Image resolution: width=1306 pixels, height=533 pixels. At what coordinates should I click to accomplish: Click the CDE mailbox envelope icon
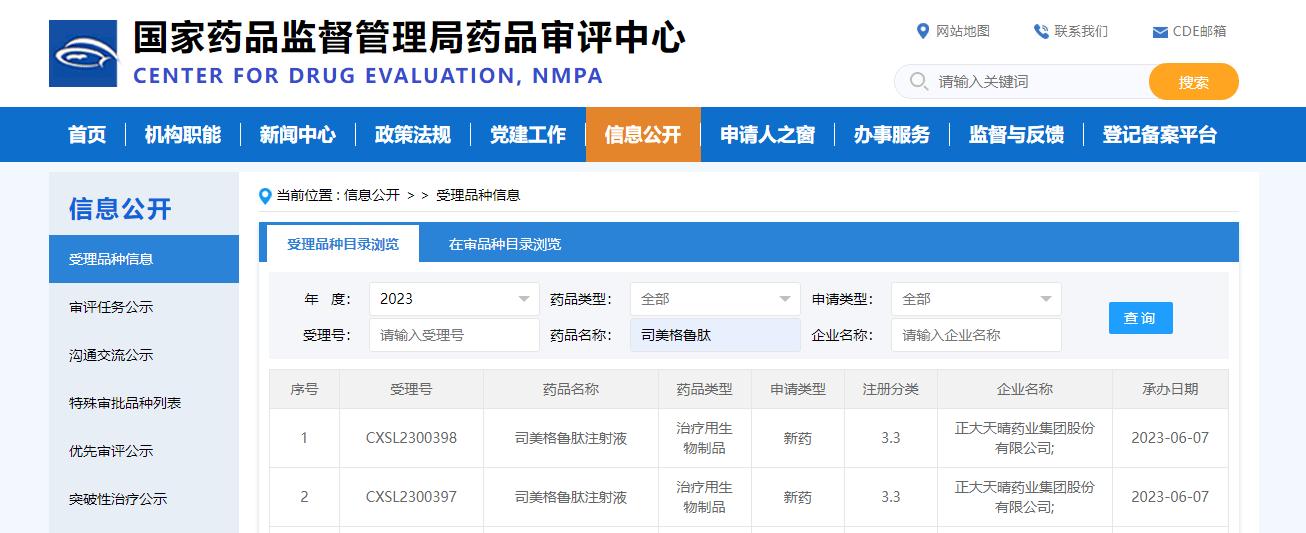click(1160, 32)
